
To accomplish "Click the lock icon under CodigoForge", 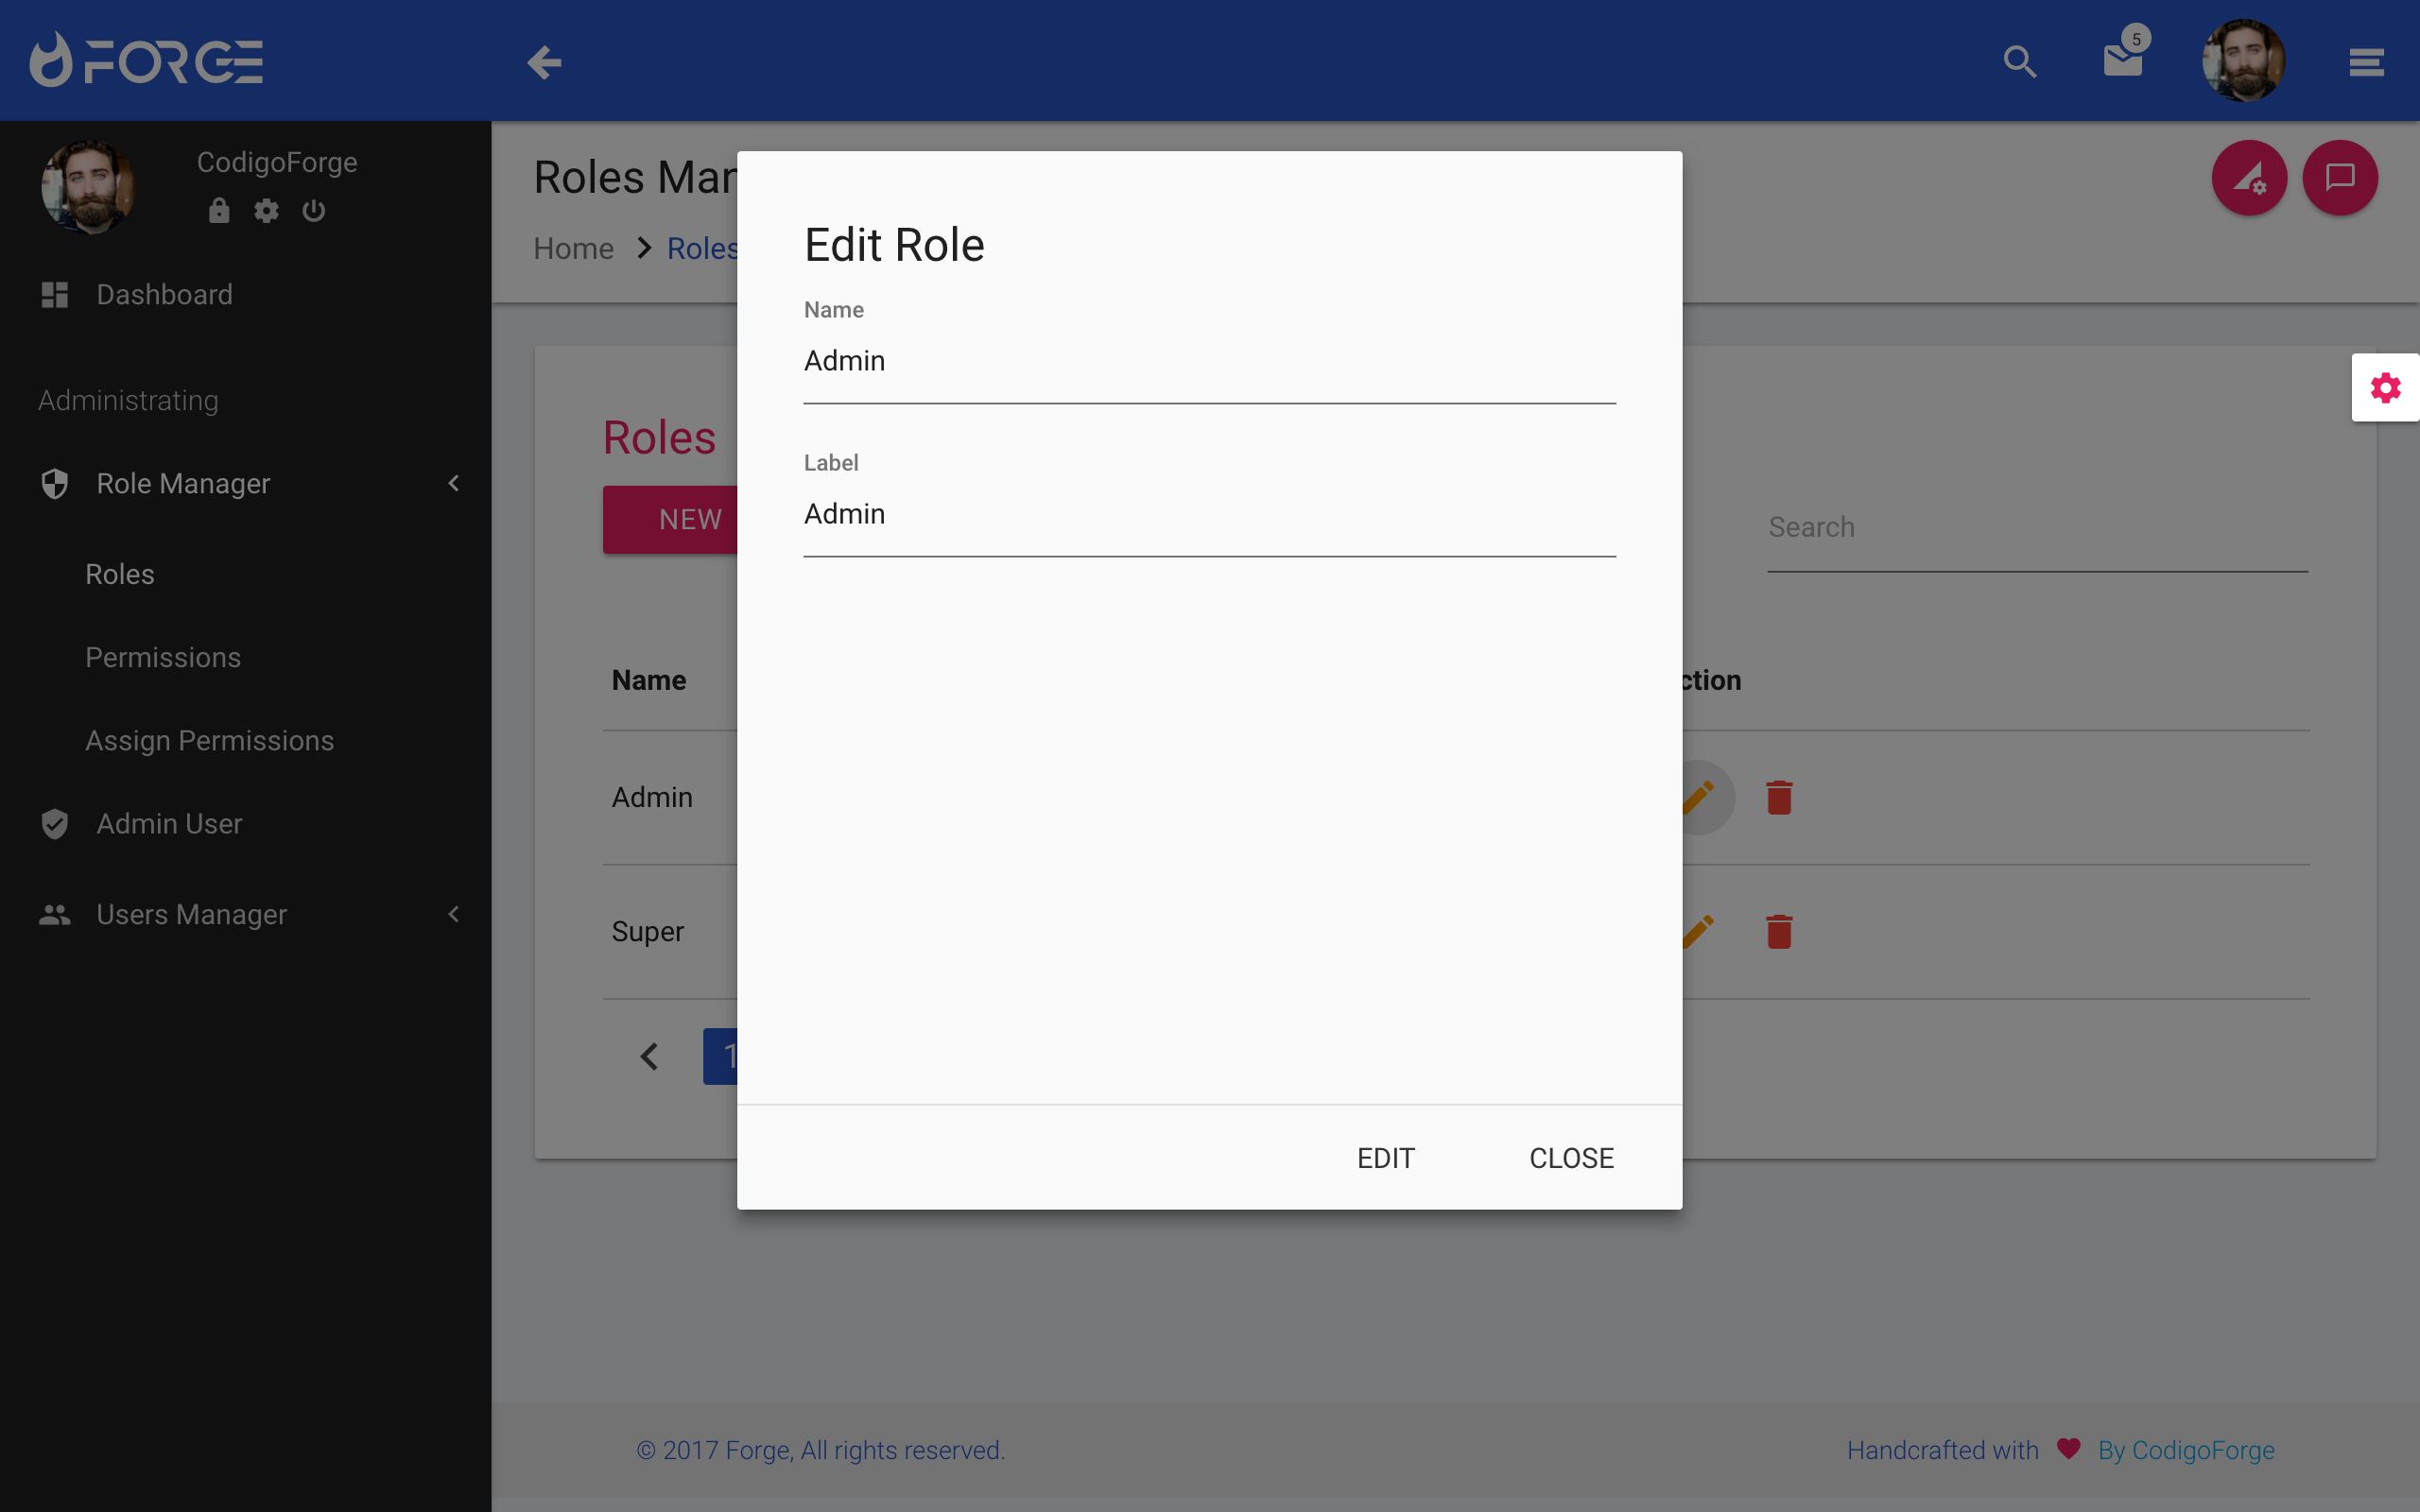I will 219,211.
